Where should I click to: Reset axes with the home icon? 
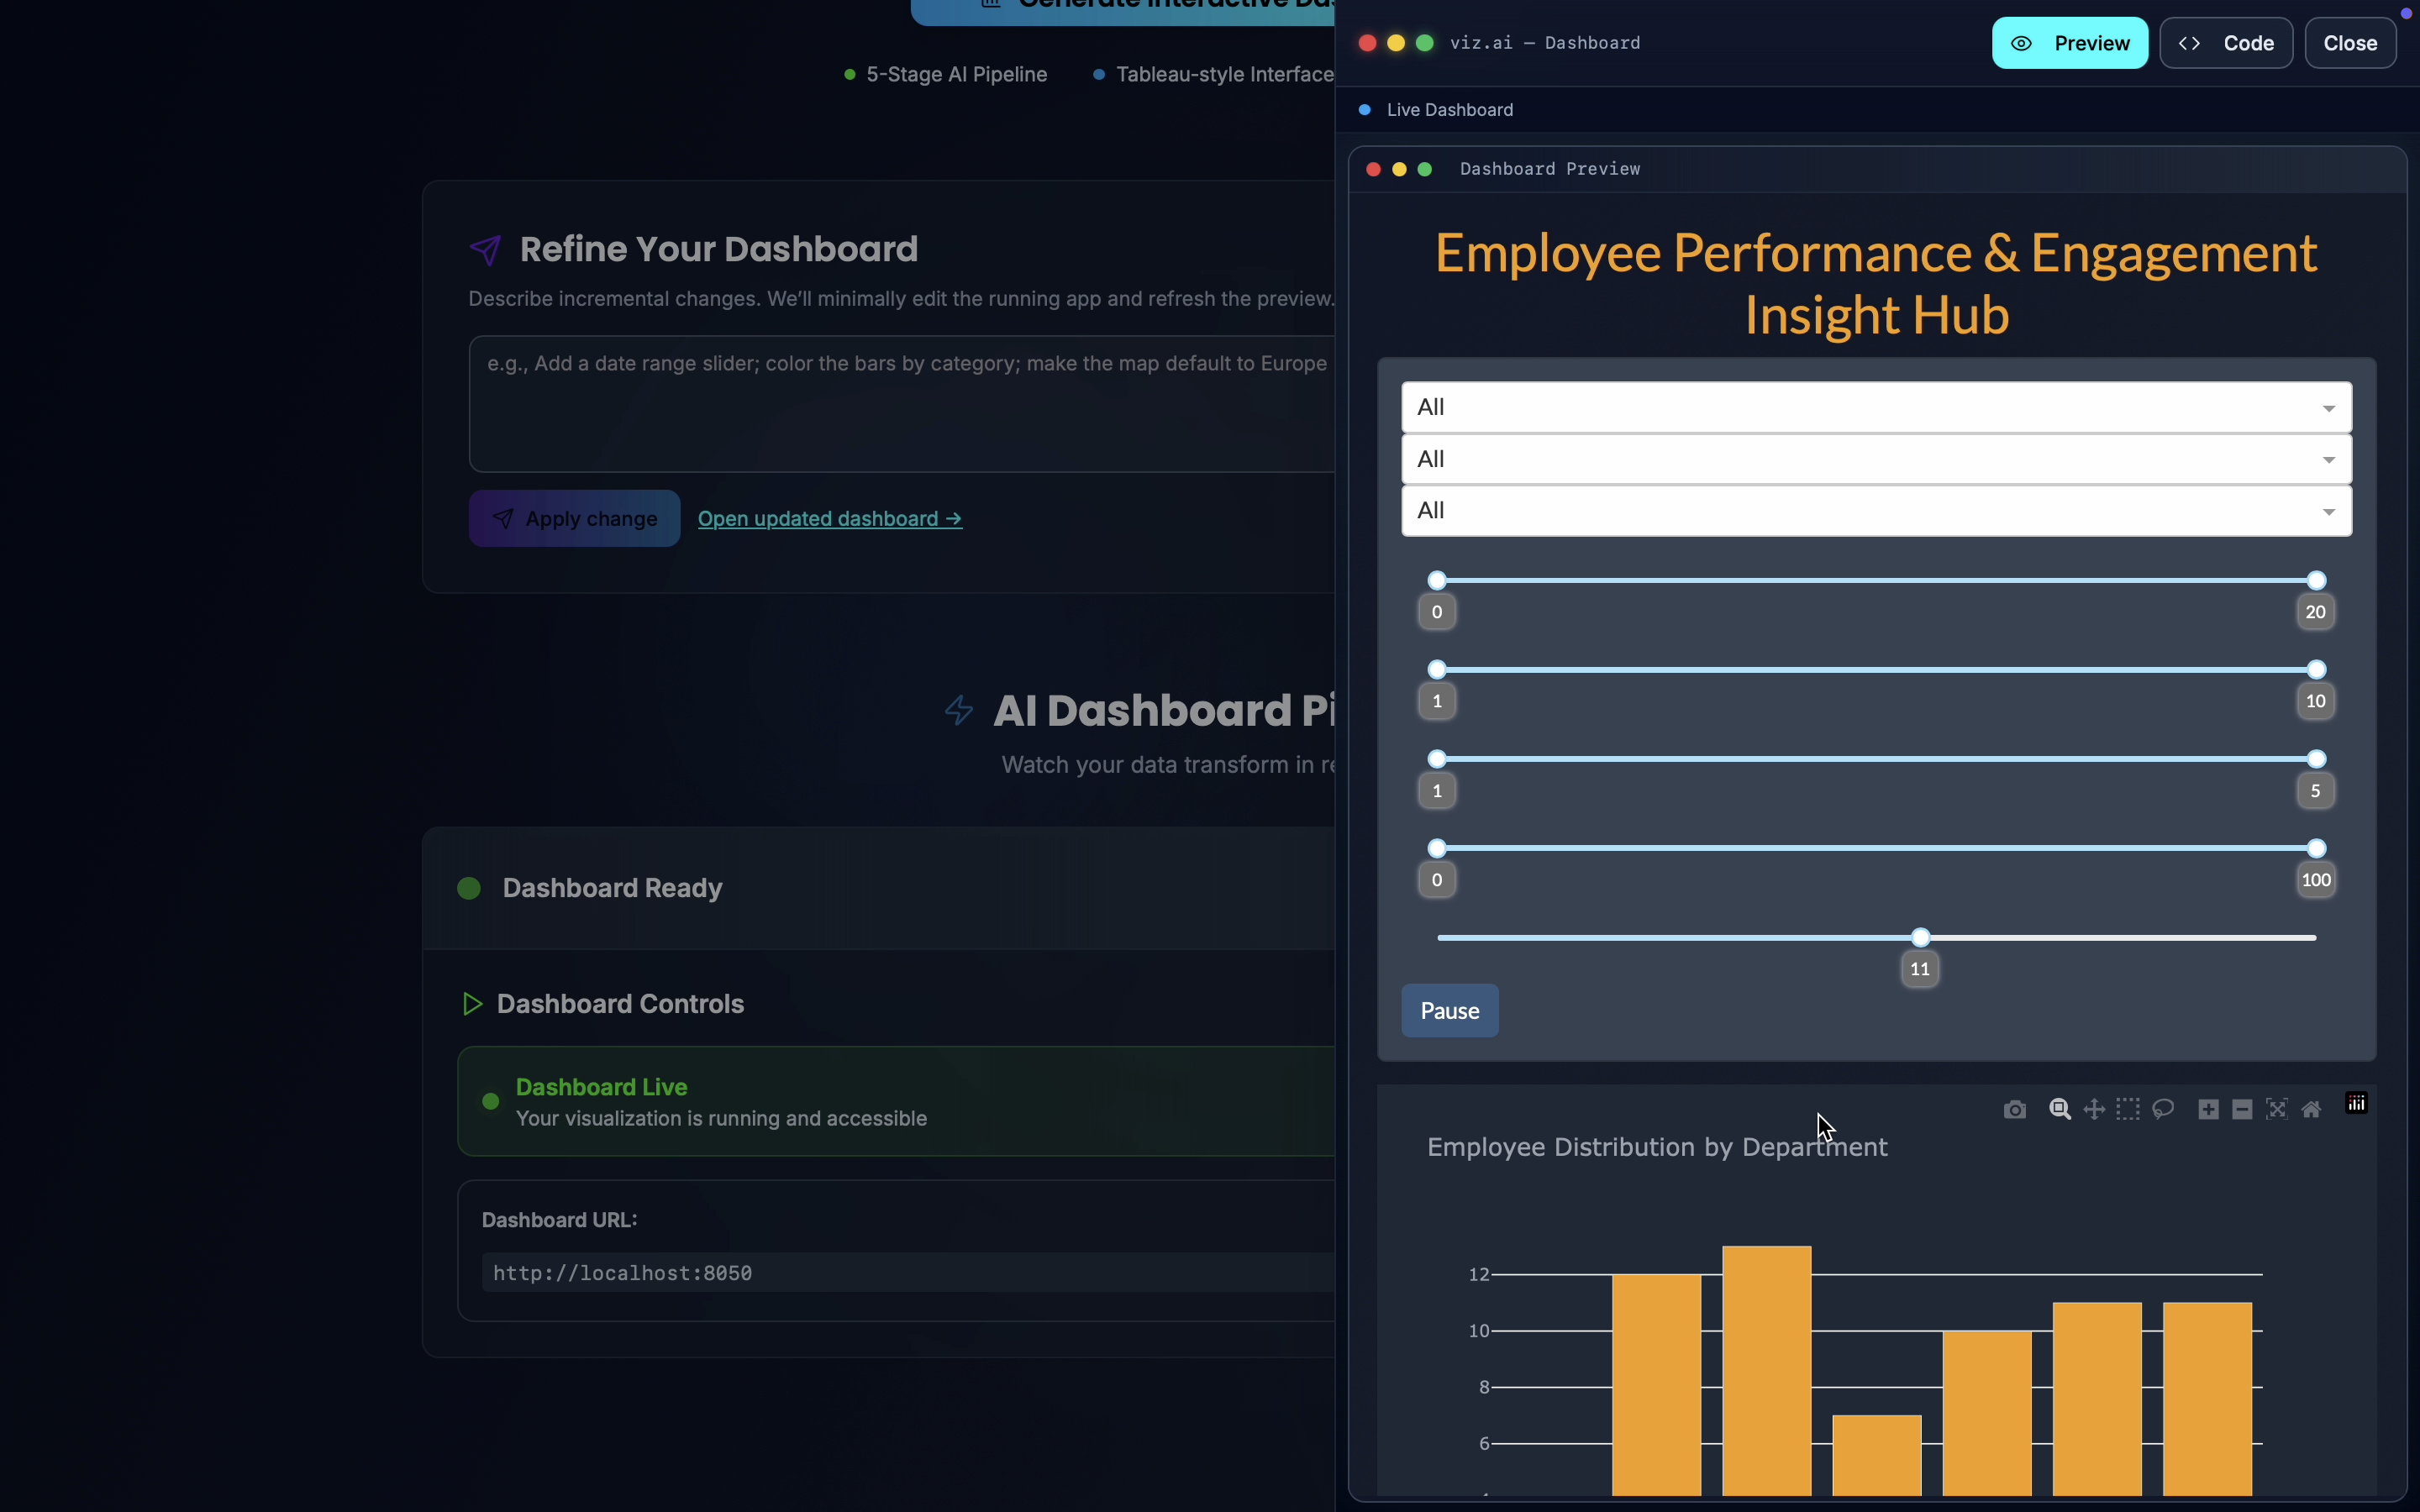pos(2311,1109)
